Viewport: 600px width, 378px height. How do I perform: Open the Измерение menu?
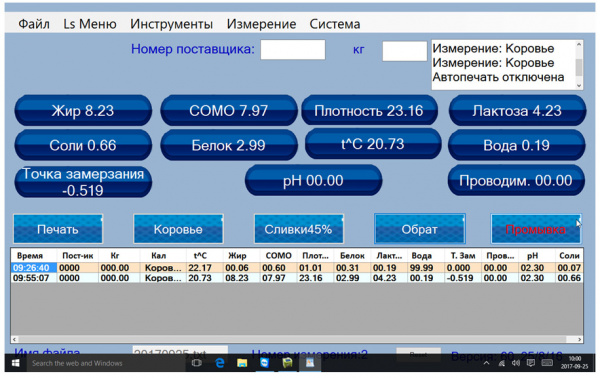(x=261, y=24)
